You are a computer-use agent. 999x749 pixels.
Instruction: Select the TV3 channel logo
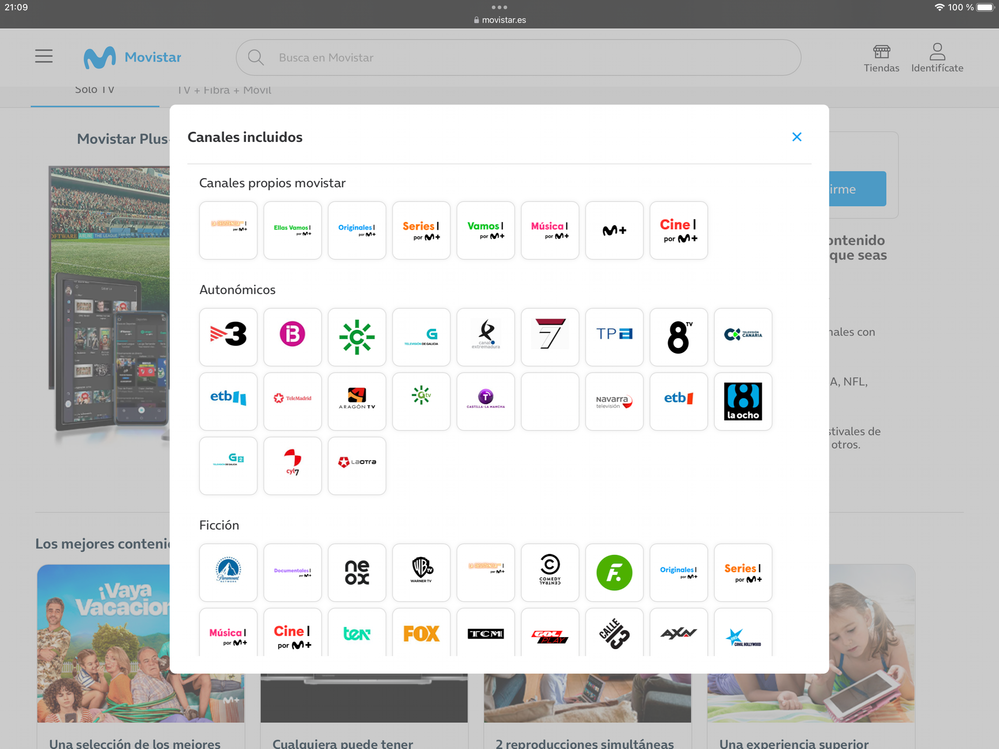tap(228, 337)
